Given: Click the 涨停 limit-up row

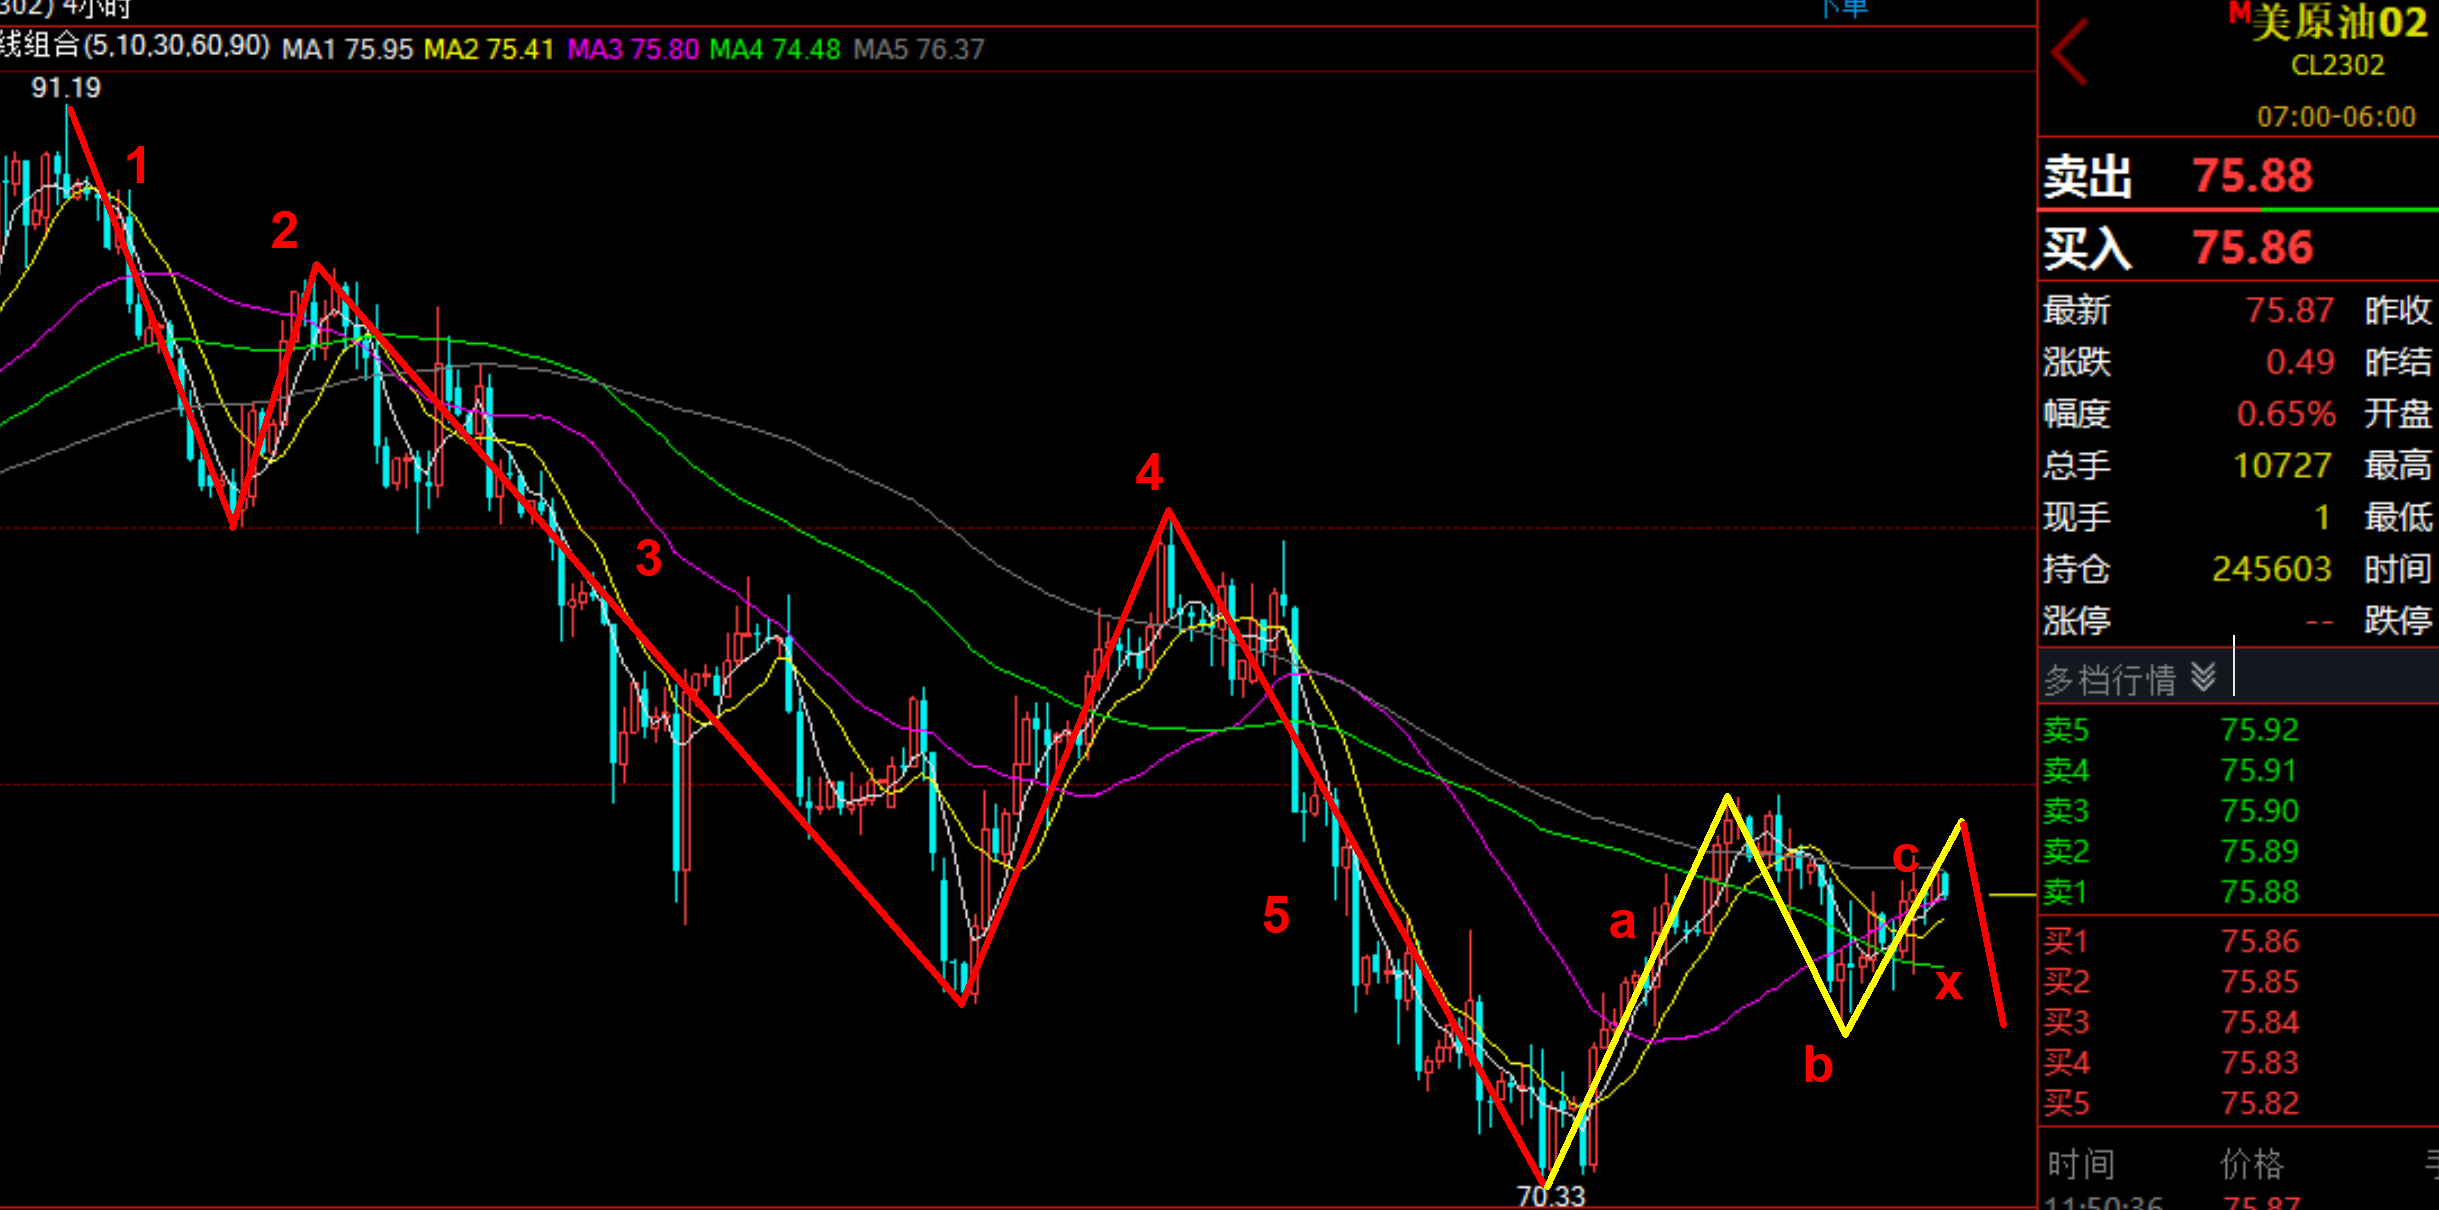Looking at the screenshot, I should tap(2188, 621).
